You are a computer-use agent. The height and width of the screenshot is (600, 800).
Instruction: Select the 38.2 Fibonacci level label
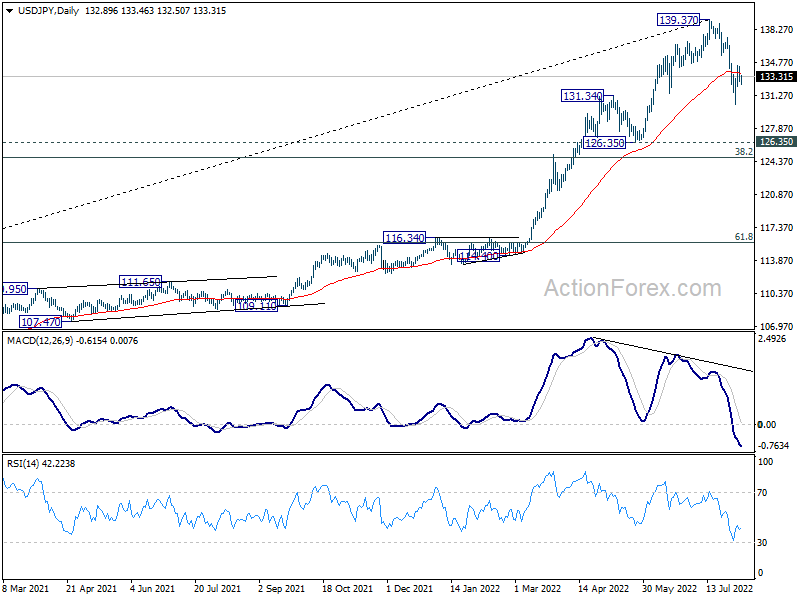pos(743,152)
